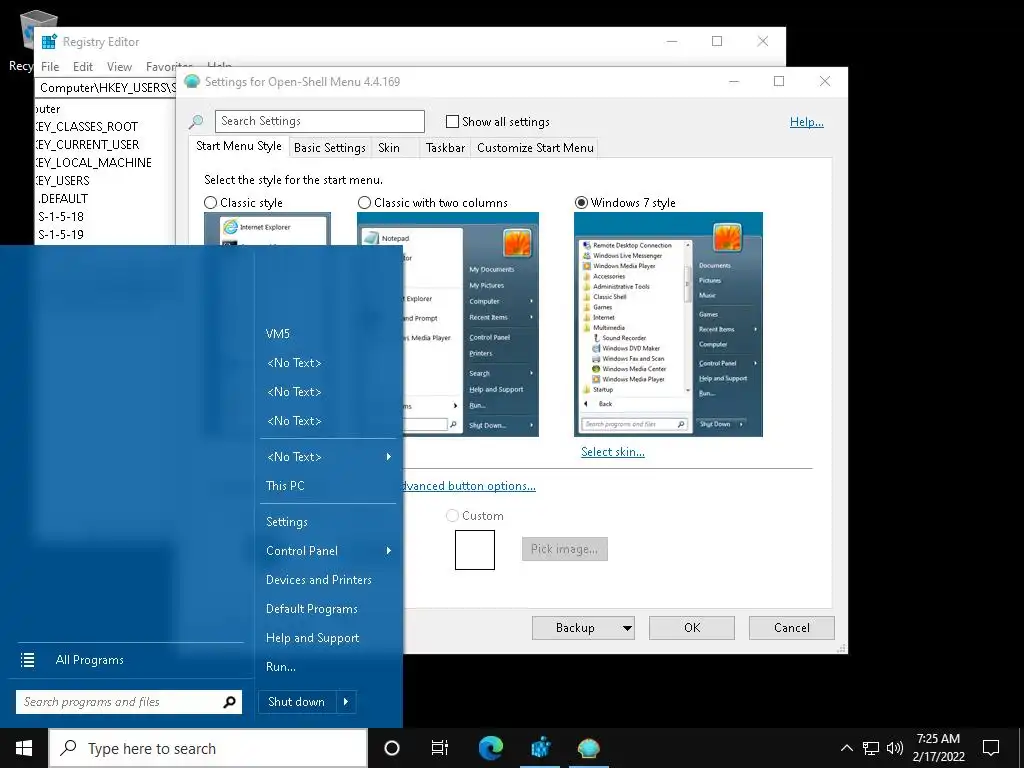Click the Shut down button
Screen dimensions: 1024x768
click(x=298, y=702)
